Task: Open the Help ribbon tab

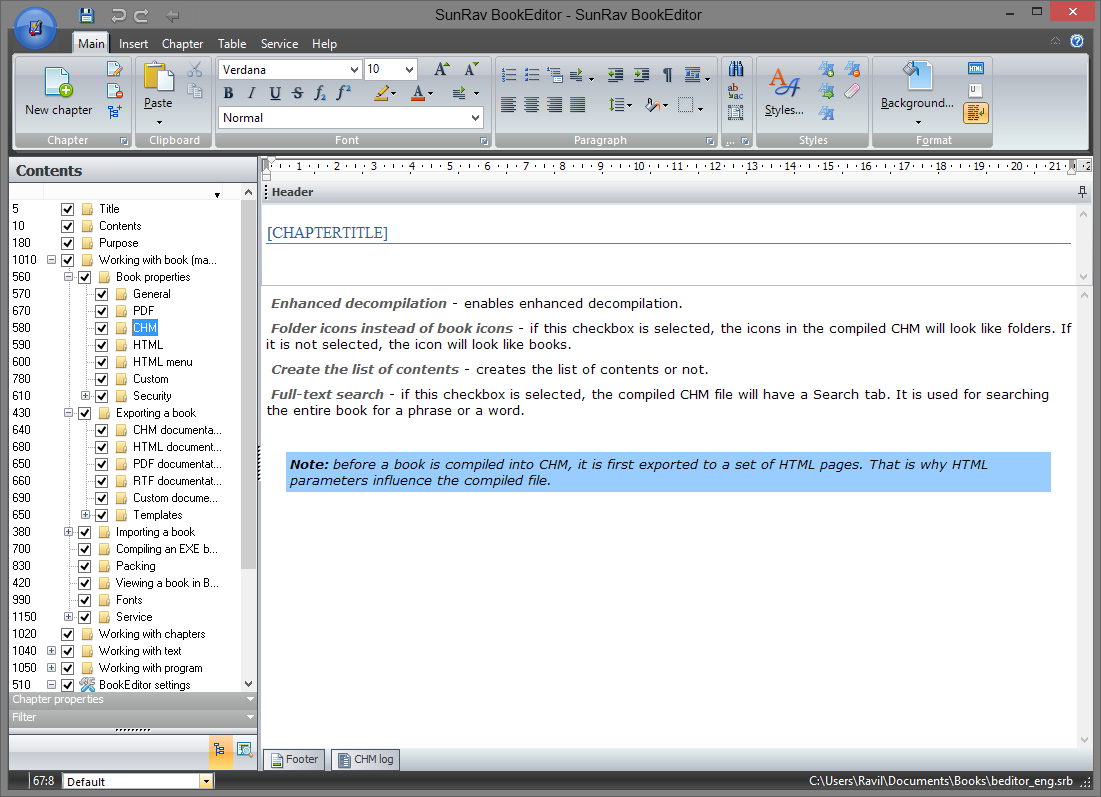Action: click(324, 44)
